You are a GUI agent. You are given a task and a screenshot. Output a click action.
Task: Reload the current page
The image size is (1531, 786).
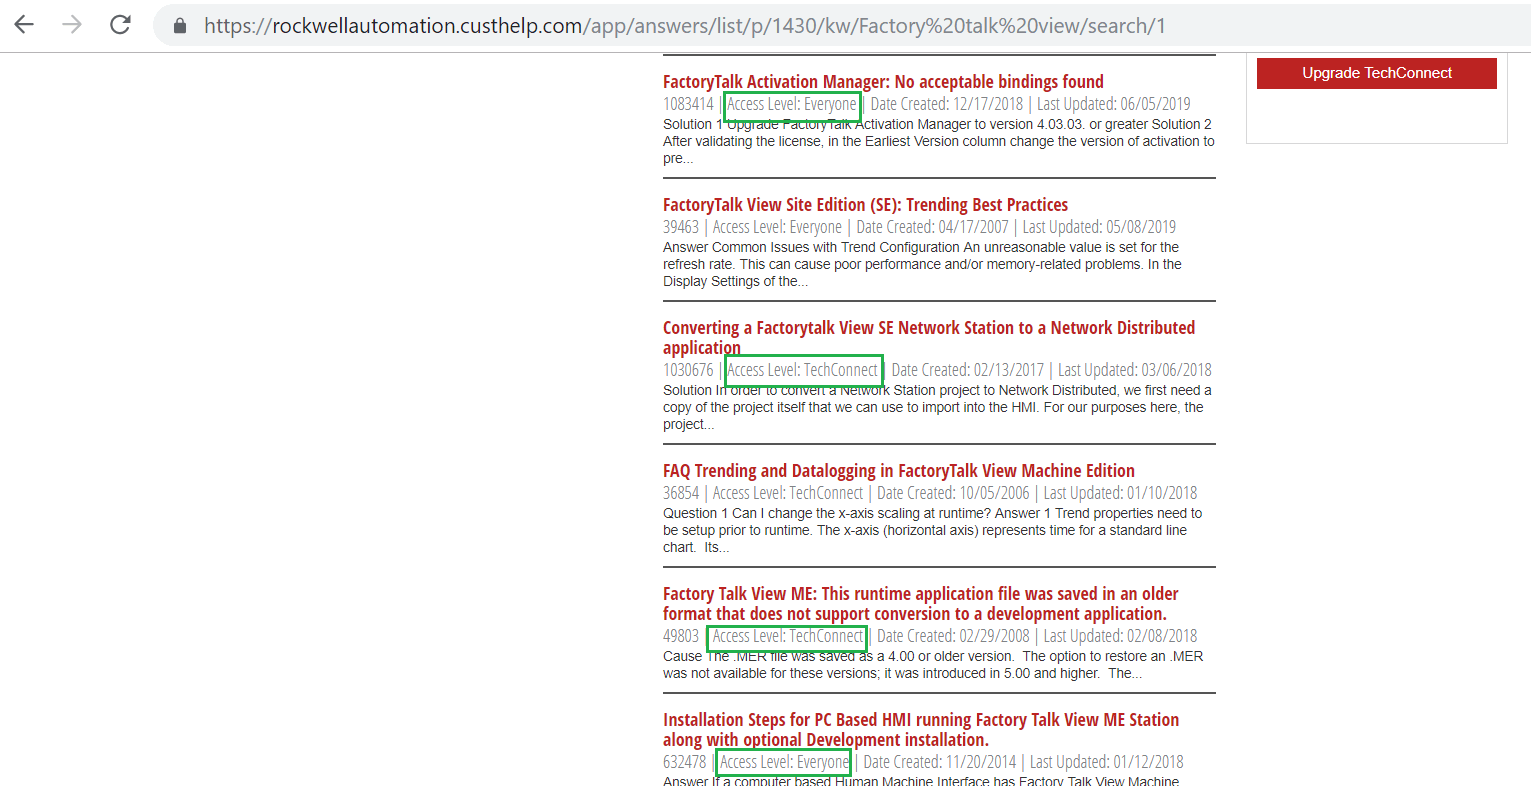(120, 25)
